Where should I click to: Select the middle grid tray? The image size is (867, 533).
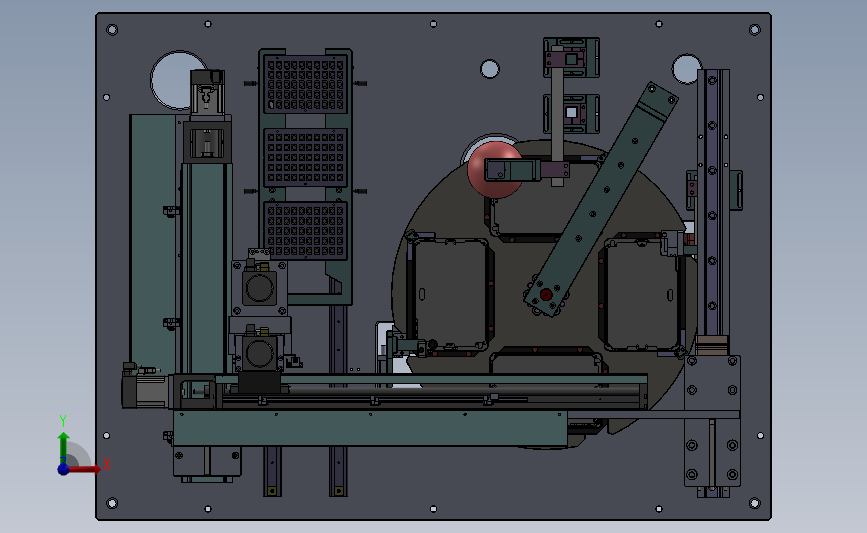[306, 158]
